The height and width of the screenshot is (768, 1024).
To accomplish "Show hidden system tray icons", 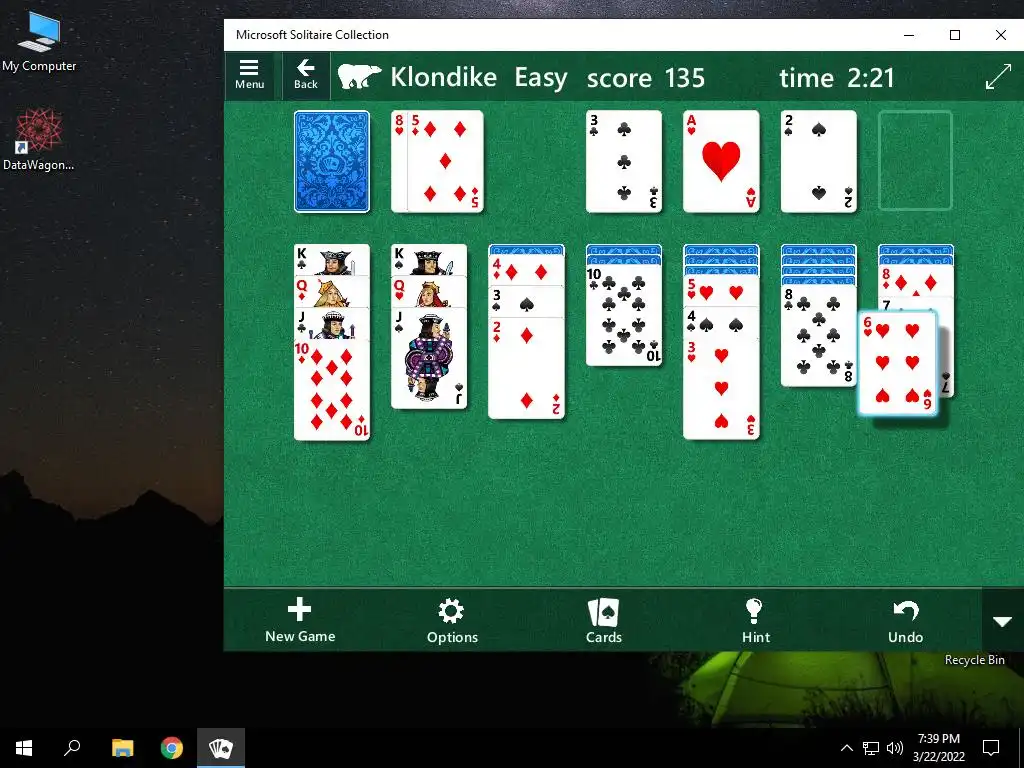I will point(846,748).
